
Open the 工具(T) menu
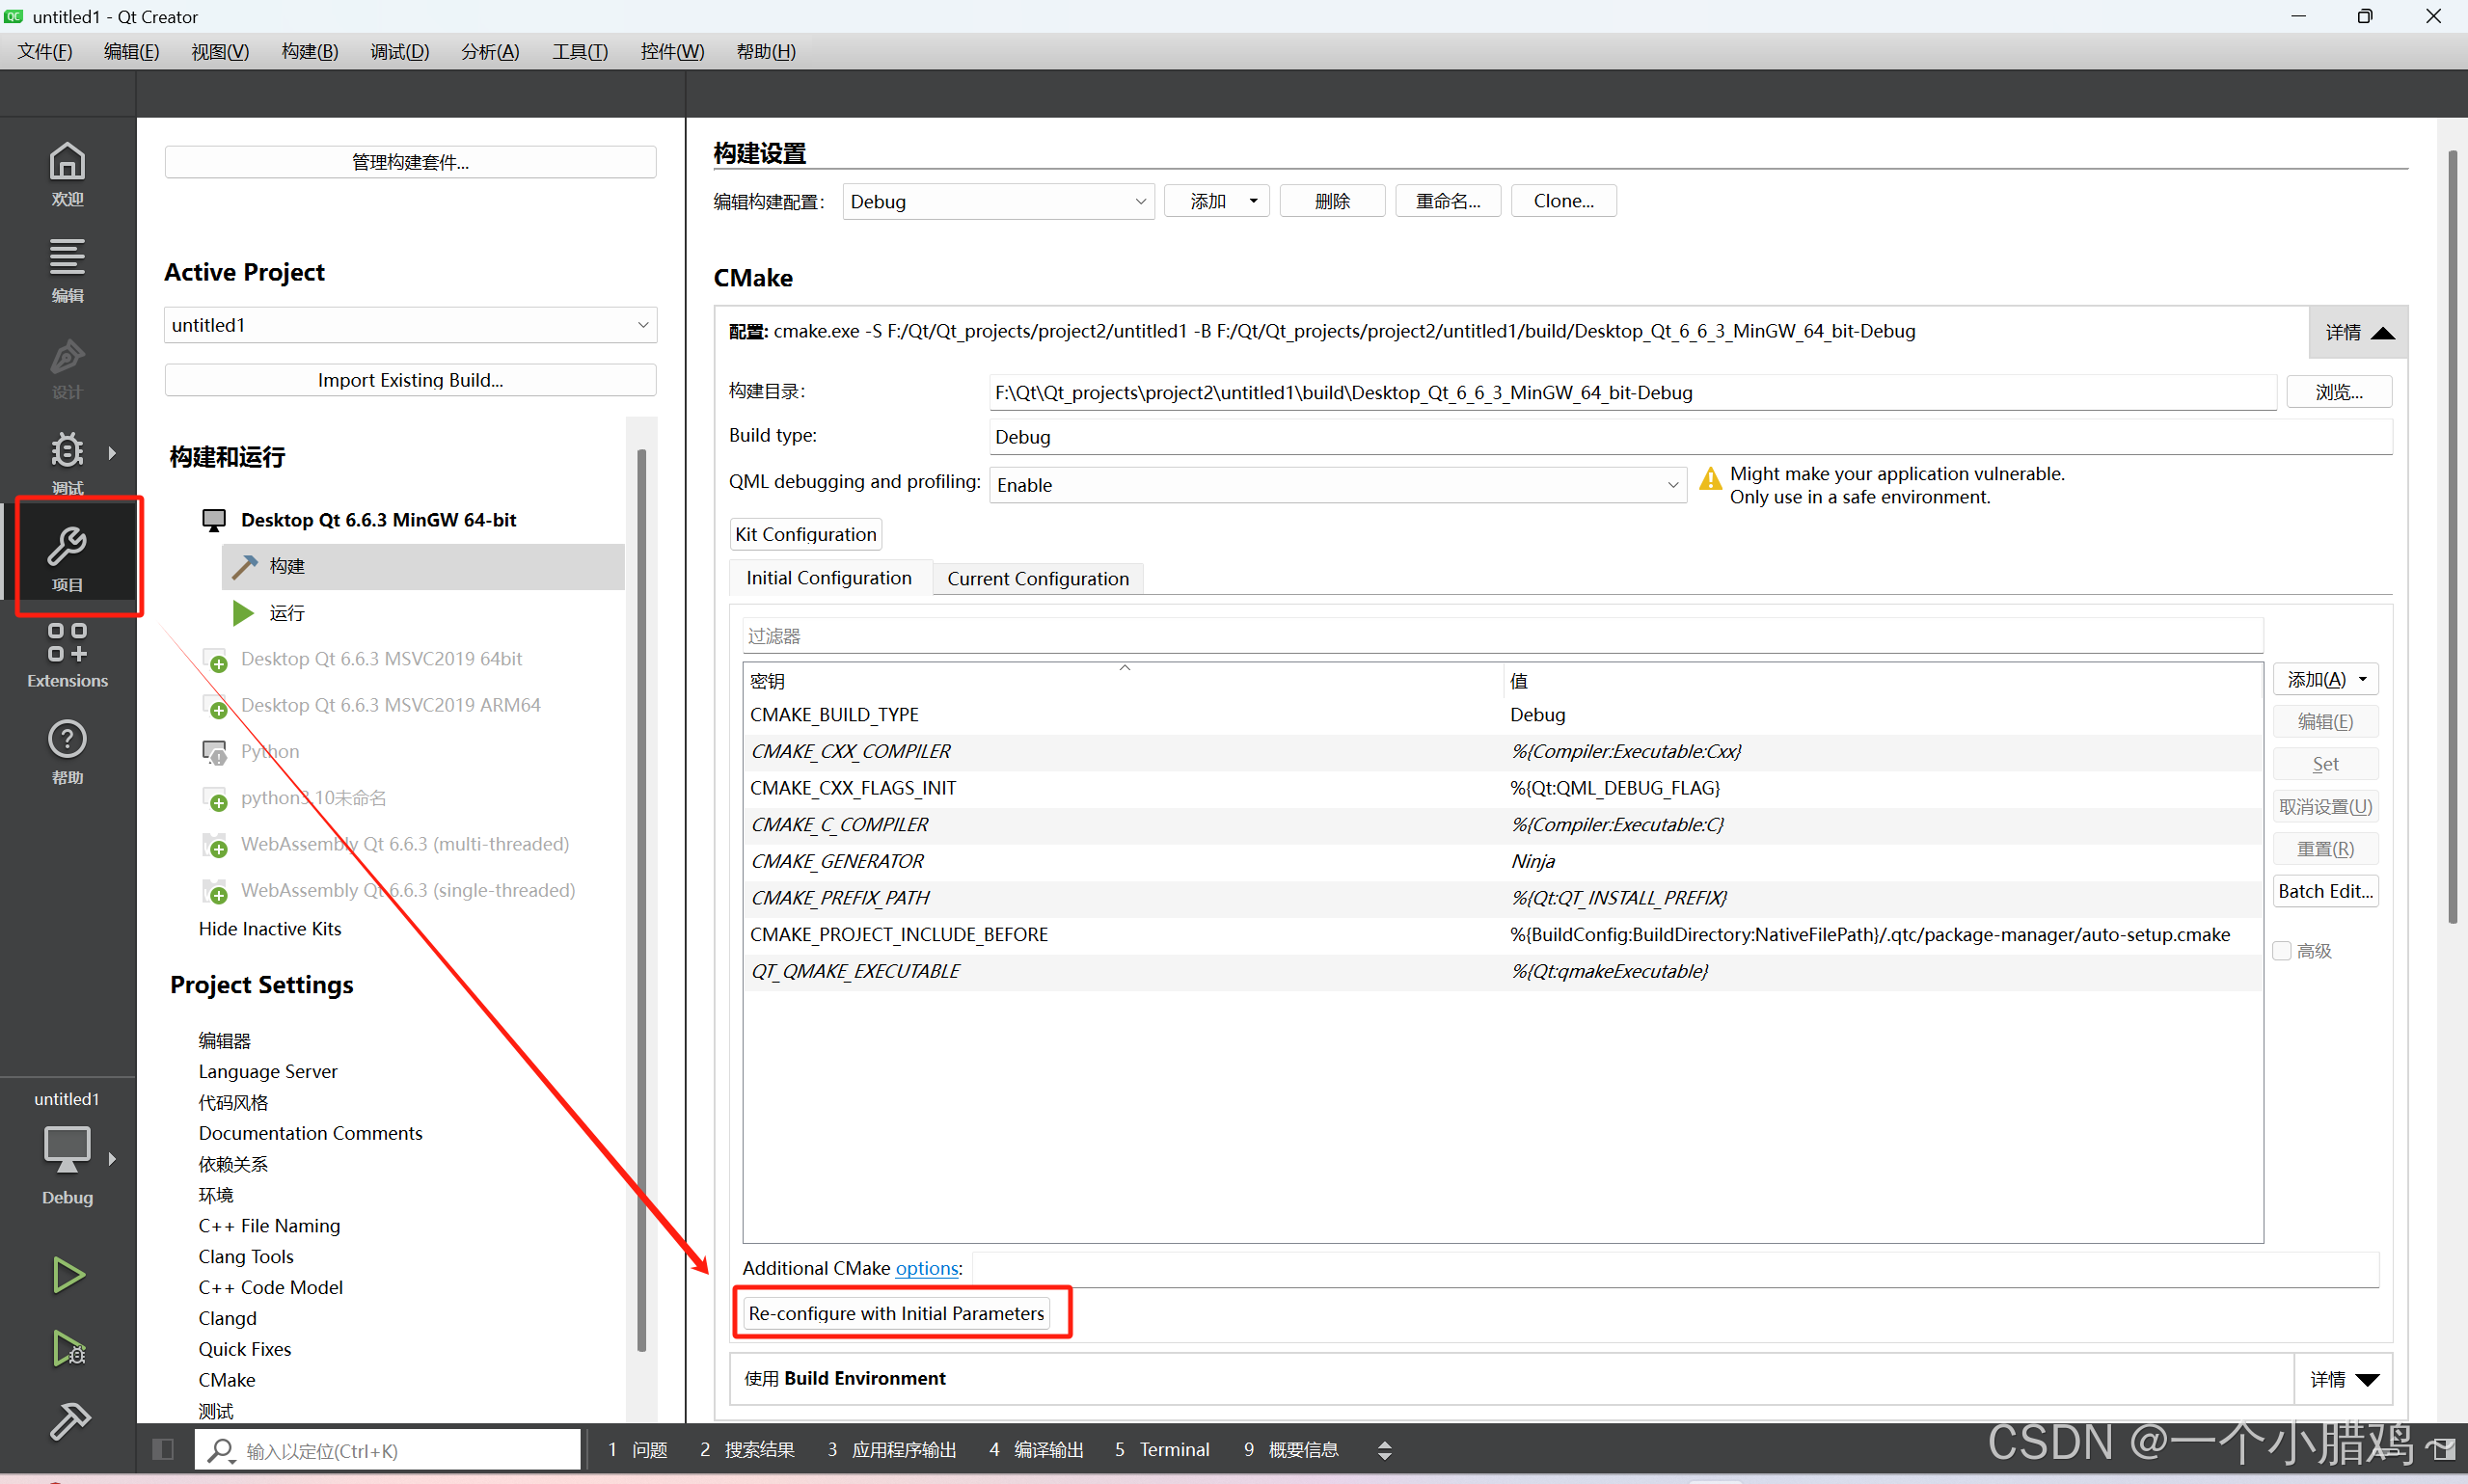580,51
